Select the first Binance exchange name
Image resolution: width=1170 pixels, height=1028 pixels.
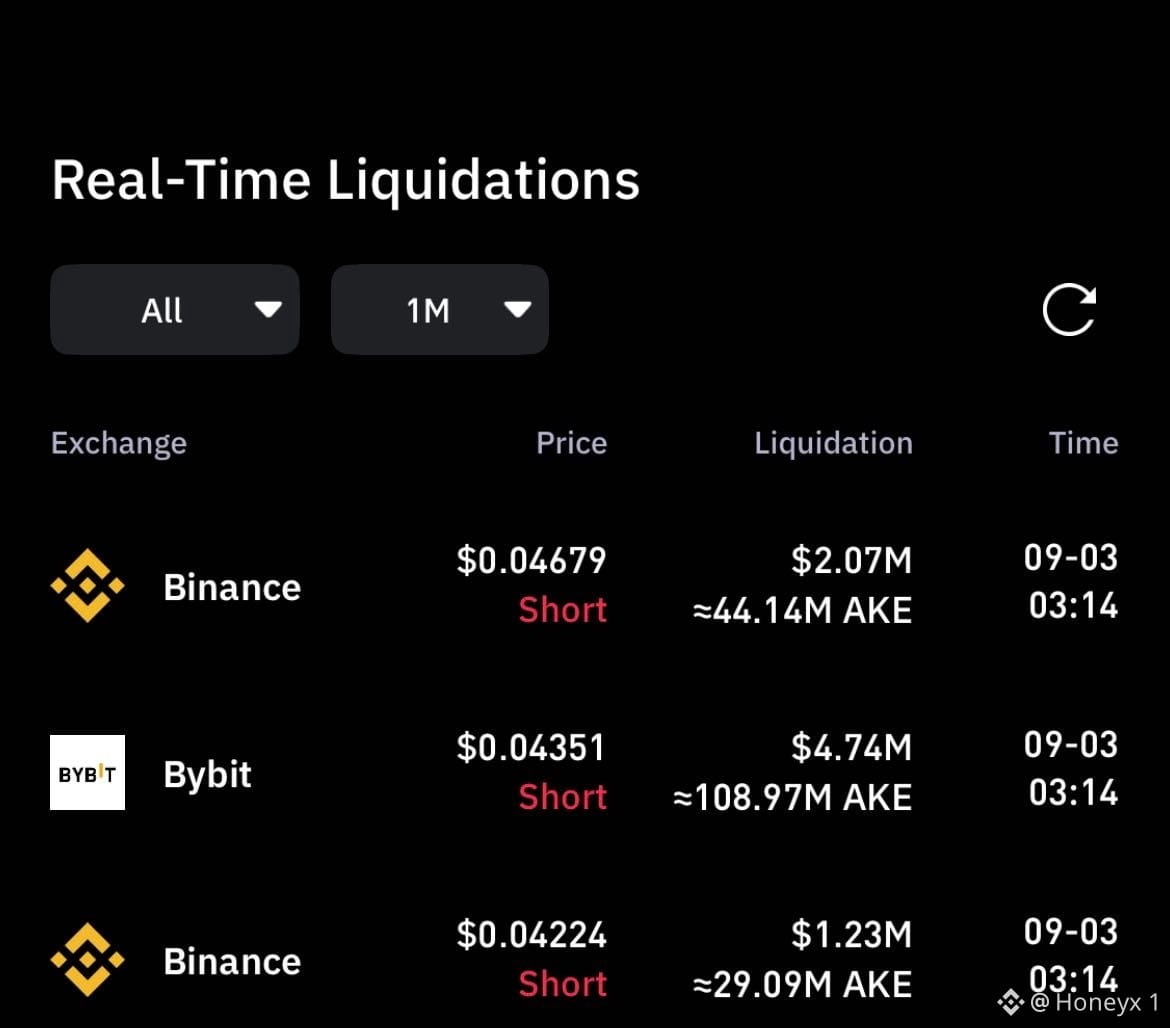coord(232,587)
